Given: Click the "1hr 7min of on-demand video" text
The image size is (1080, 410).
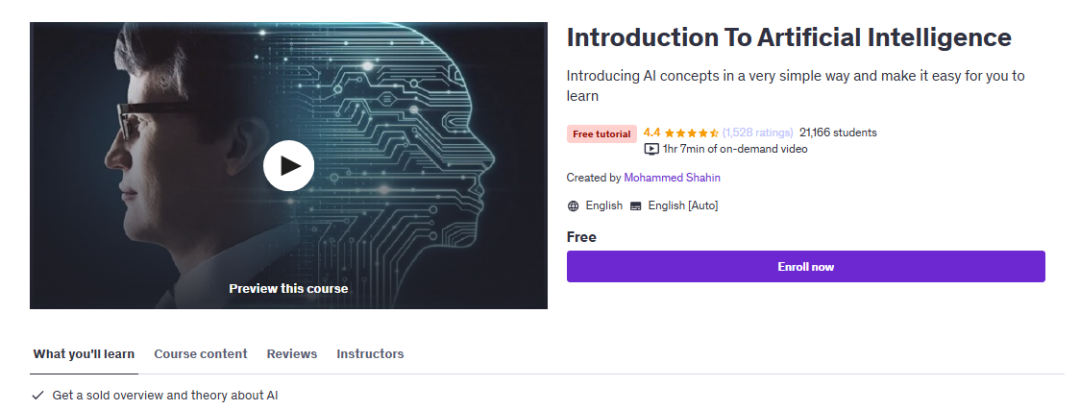Looking at the screenshot, I should (x=735, y=149).
